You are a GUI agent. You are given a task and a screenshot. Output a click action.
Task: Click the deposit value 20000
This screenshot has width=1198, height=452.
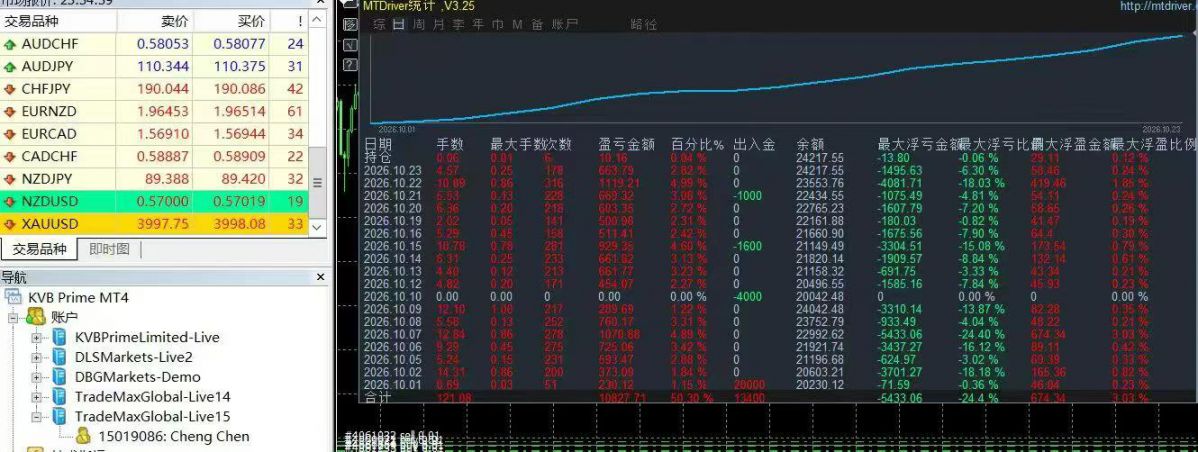click(x=750, y=384)
